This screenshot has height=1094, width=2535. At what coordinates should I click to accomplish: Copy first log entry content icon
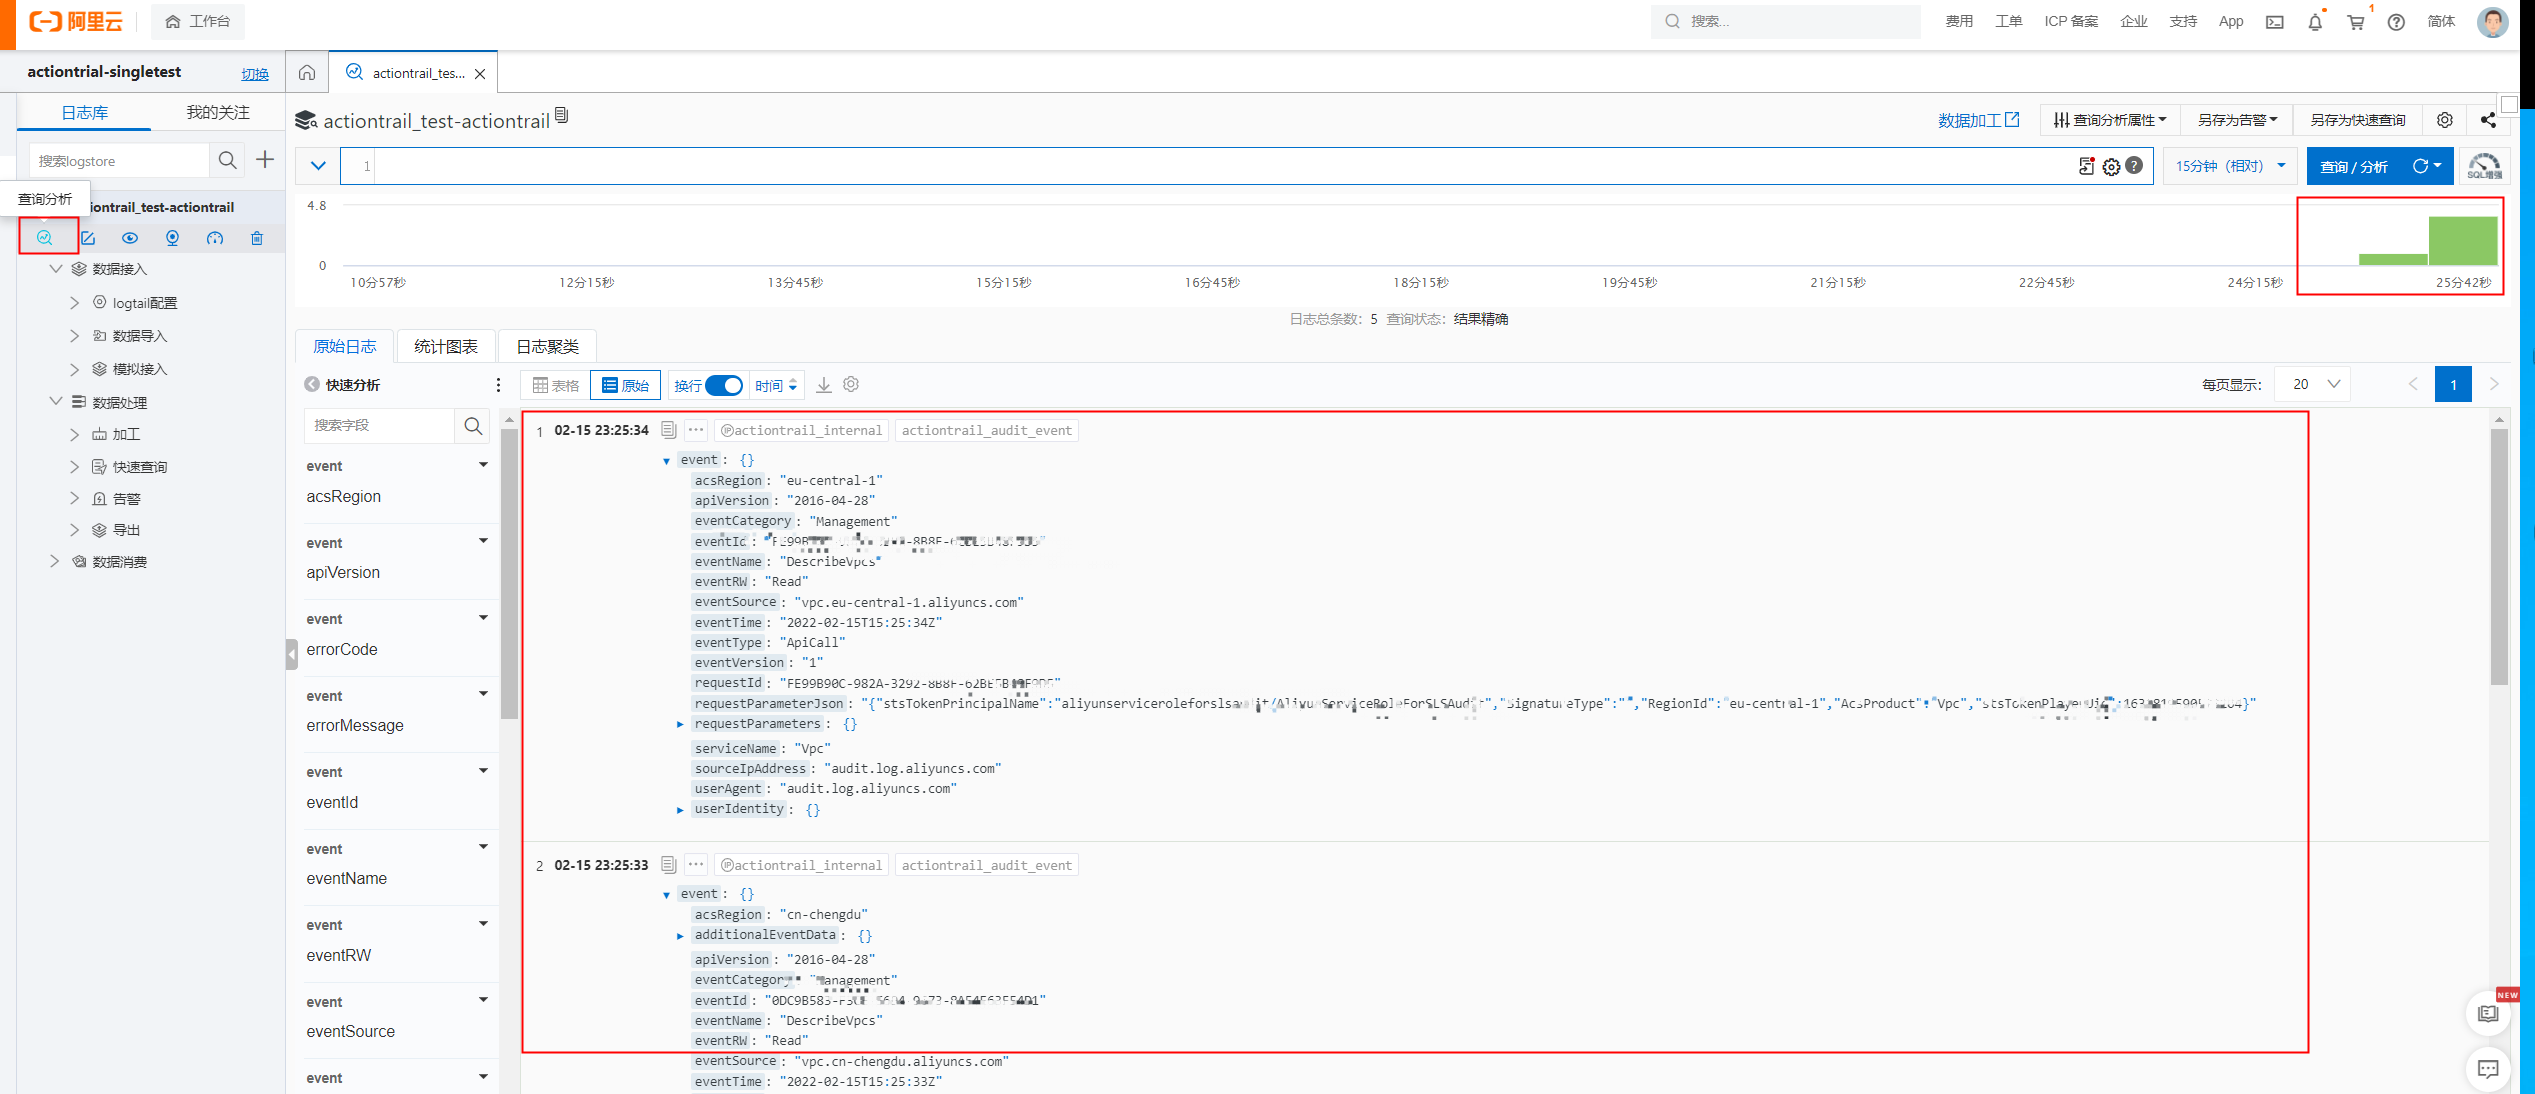(x=669, y=430)
